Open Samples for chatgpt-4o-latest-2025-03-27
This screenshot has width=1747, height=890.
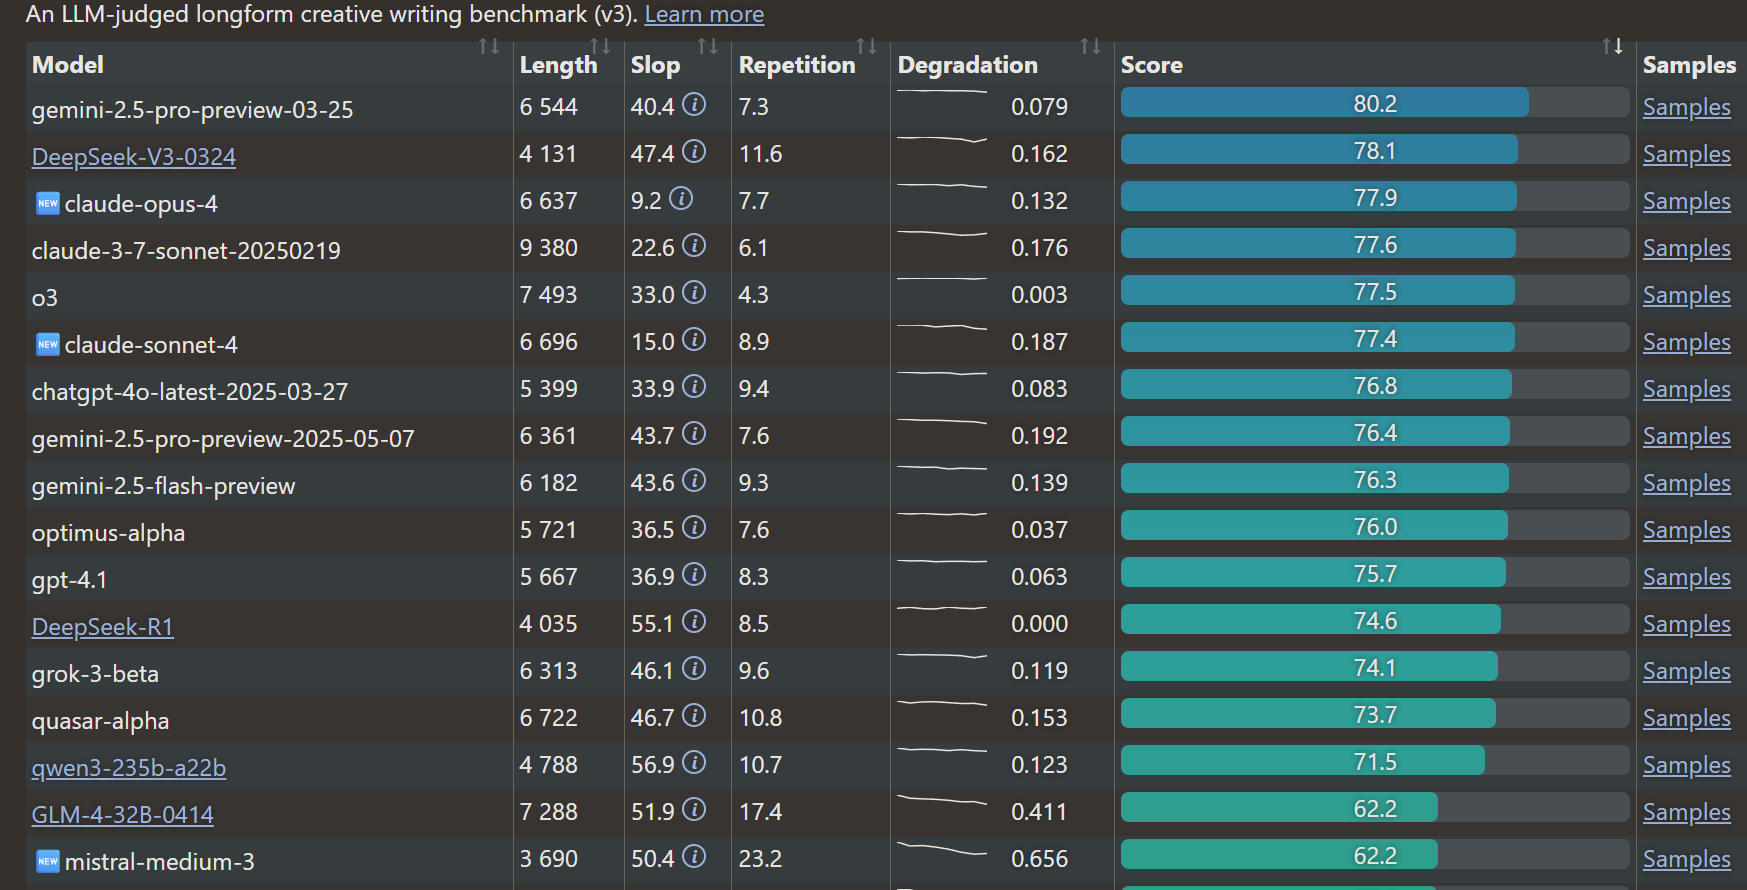pyautogui.click(x=1687, y=389)
